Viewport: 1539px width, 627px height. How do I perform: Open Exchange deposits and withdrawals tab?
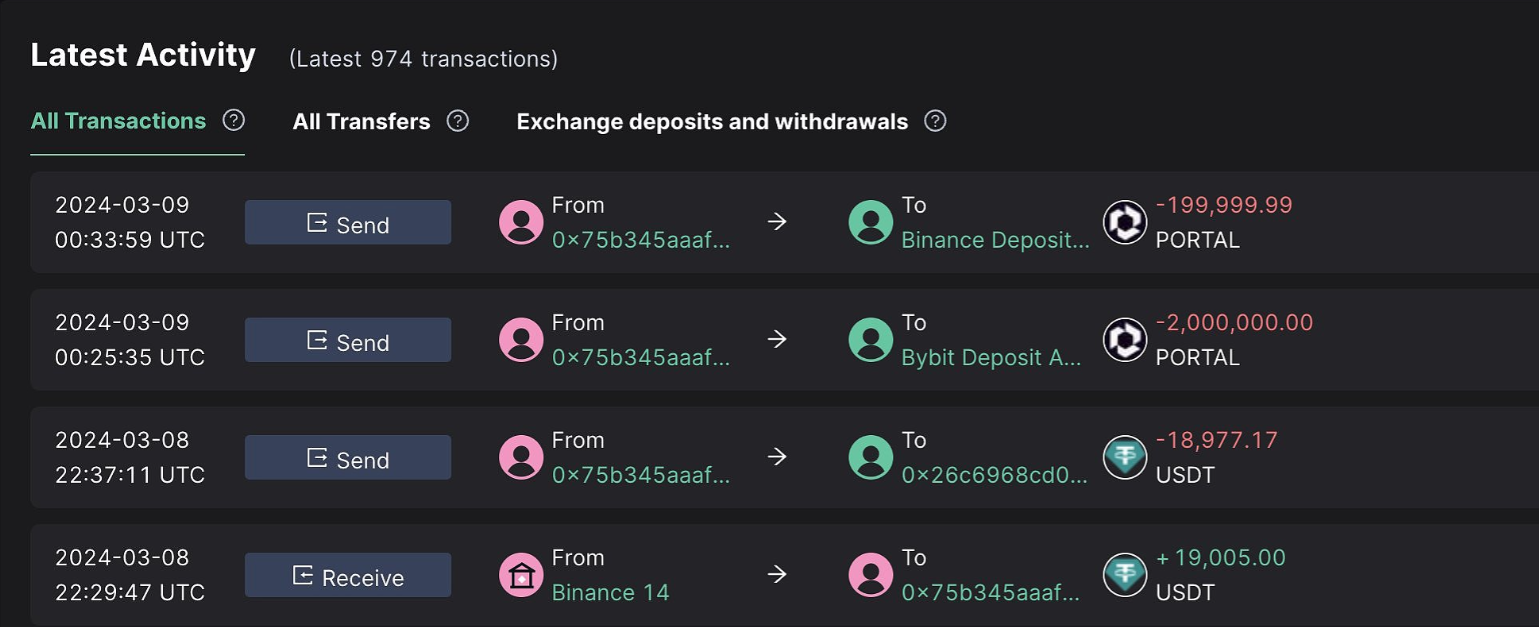tap(712, 122)
